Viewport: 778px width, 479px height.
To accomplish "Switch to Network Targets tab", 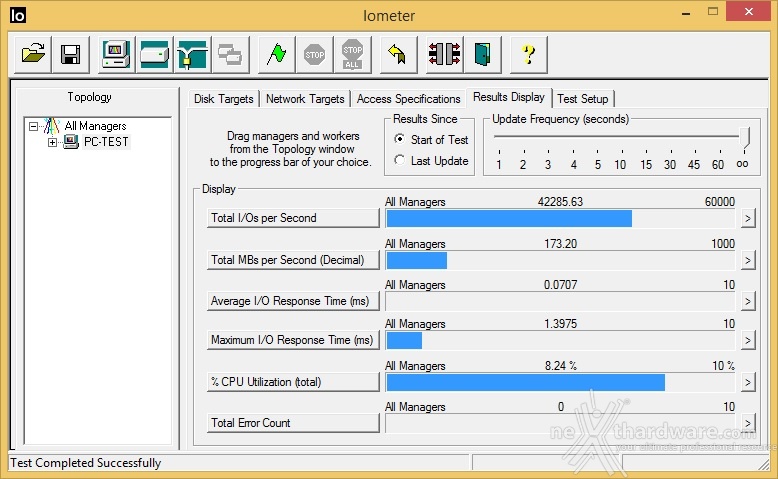I will (305, 99).
